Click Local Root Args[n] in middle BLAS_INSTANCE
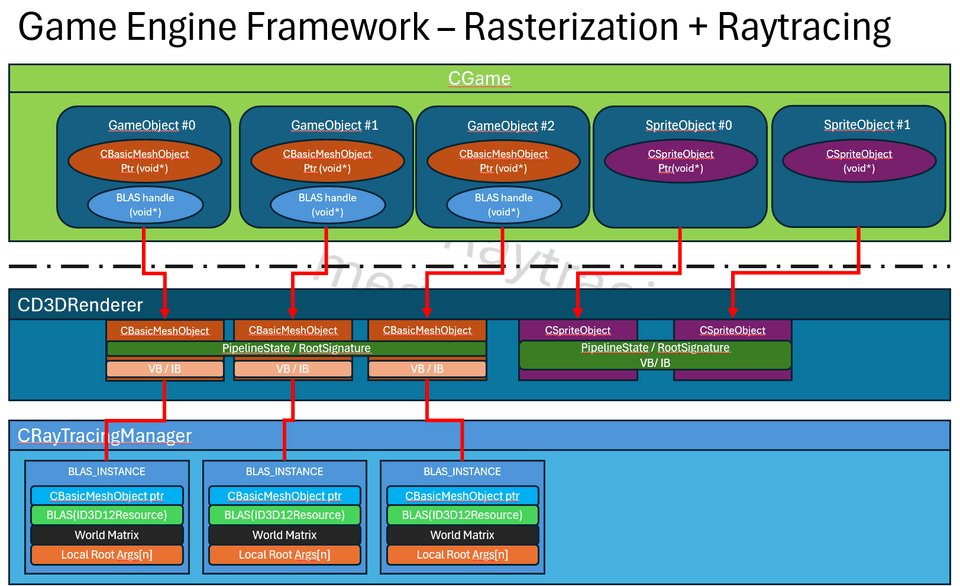Screen dimensions: 960x586 point(285,555)
